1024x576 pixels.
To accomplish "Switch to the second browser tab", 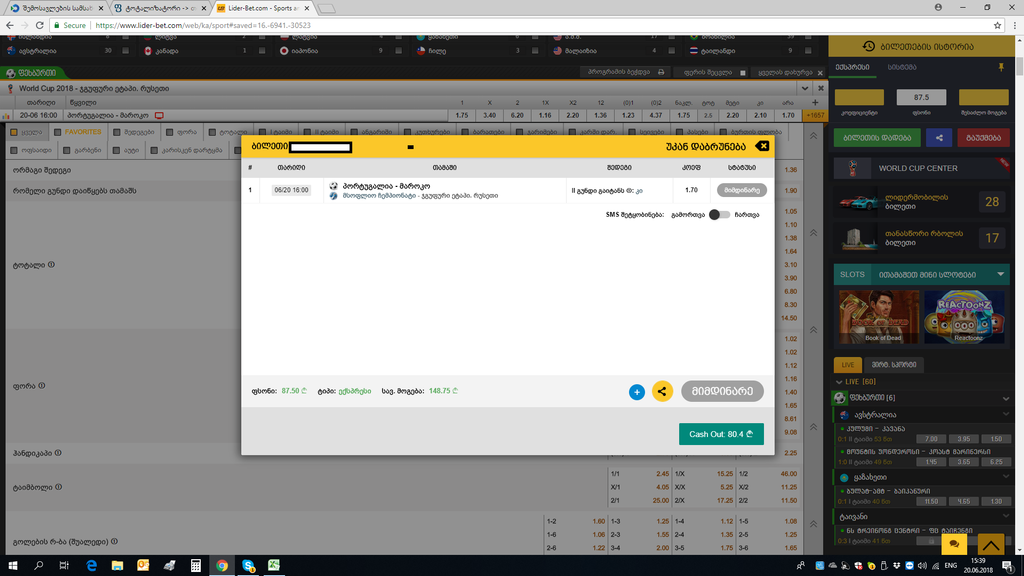I will [159, 8].
